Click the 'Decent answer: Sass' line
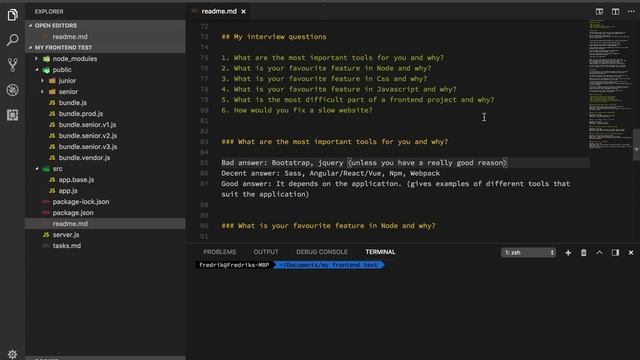This screenshot has height=360, width=640. [331, 173]
